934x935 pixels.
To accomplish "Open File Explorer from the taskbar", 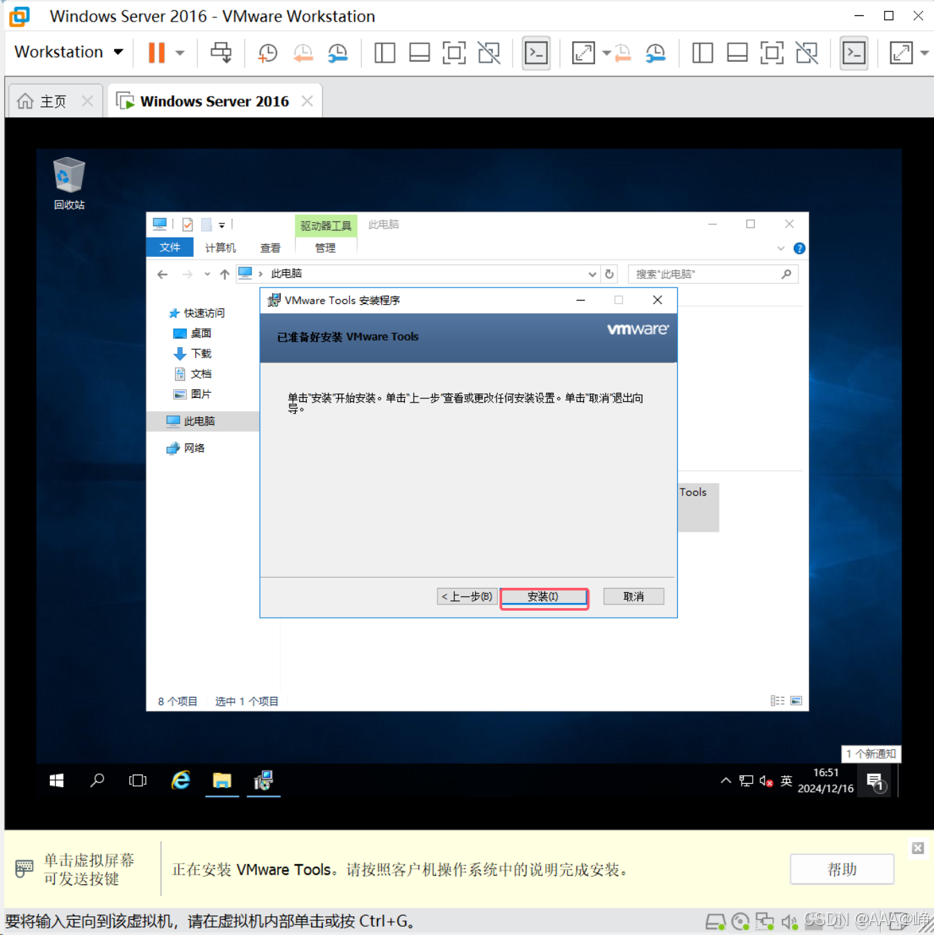I will [x=222, y=781].
